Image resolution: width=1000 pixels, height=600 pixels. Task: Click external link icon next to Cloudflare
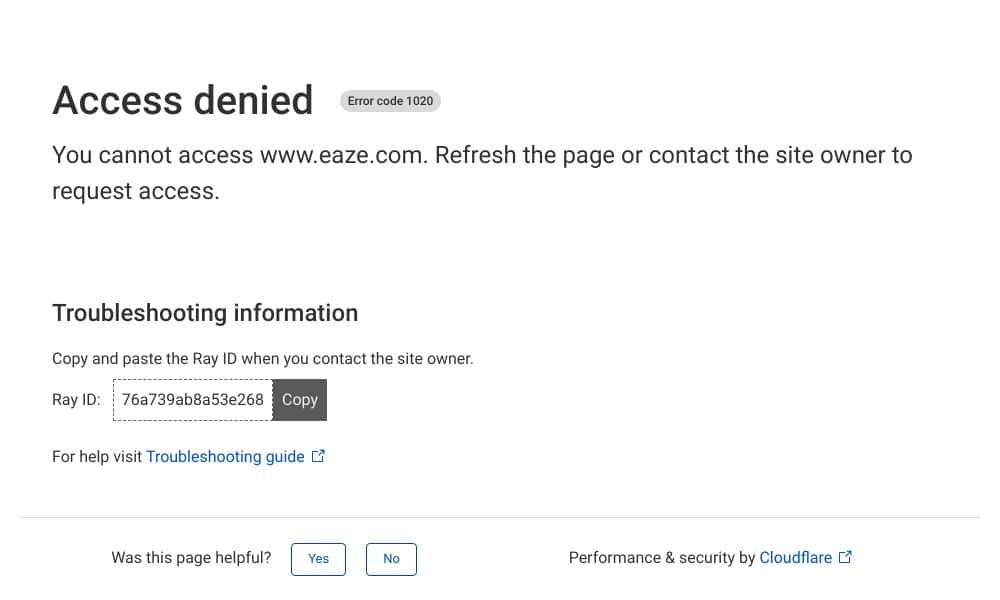pyautogui.click(x=845, y=557)
